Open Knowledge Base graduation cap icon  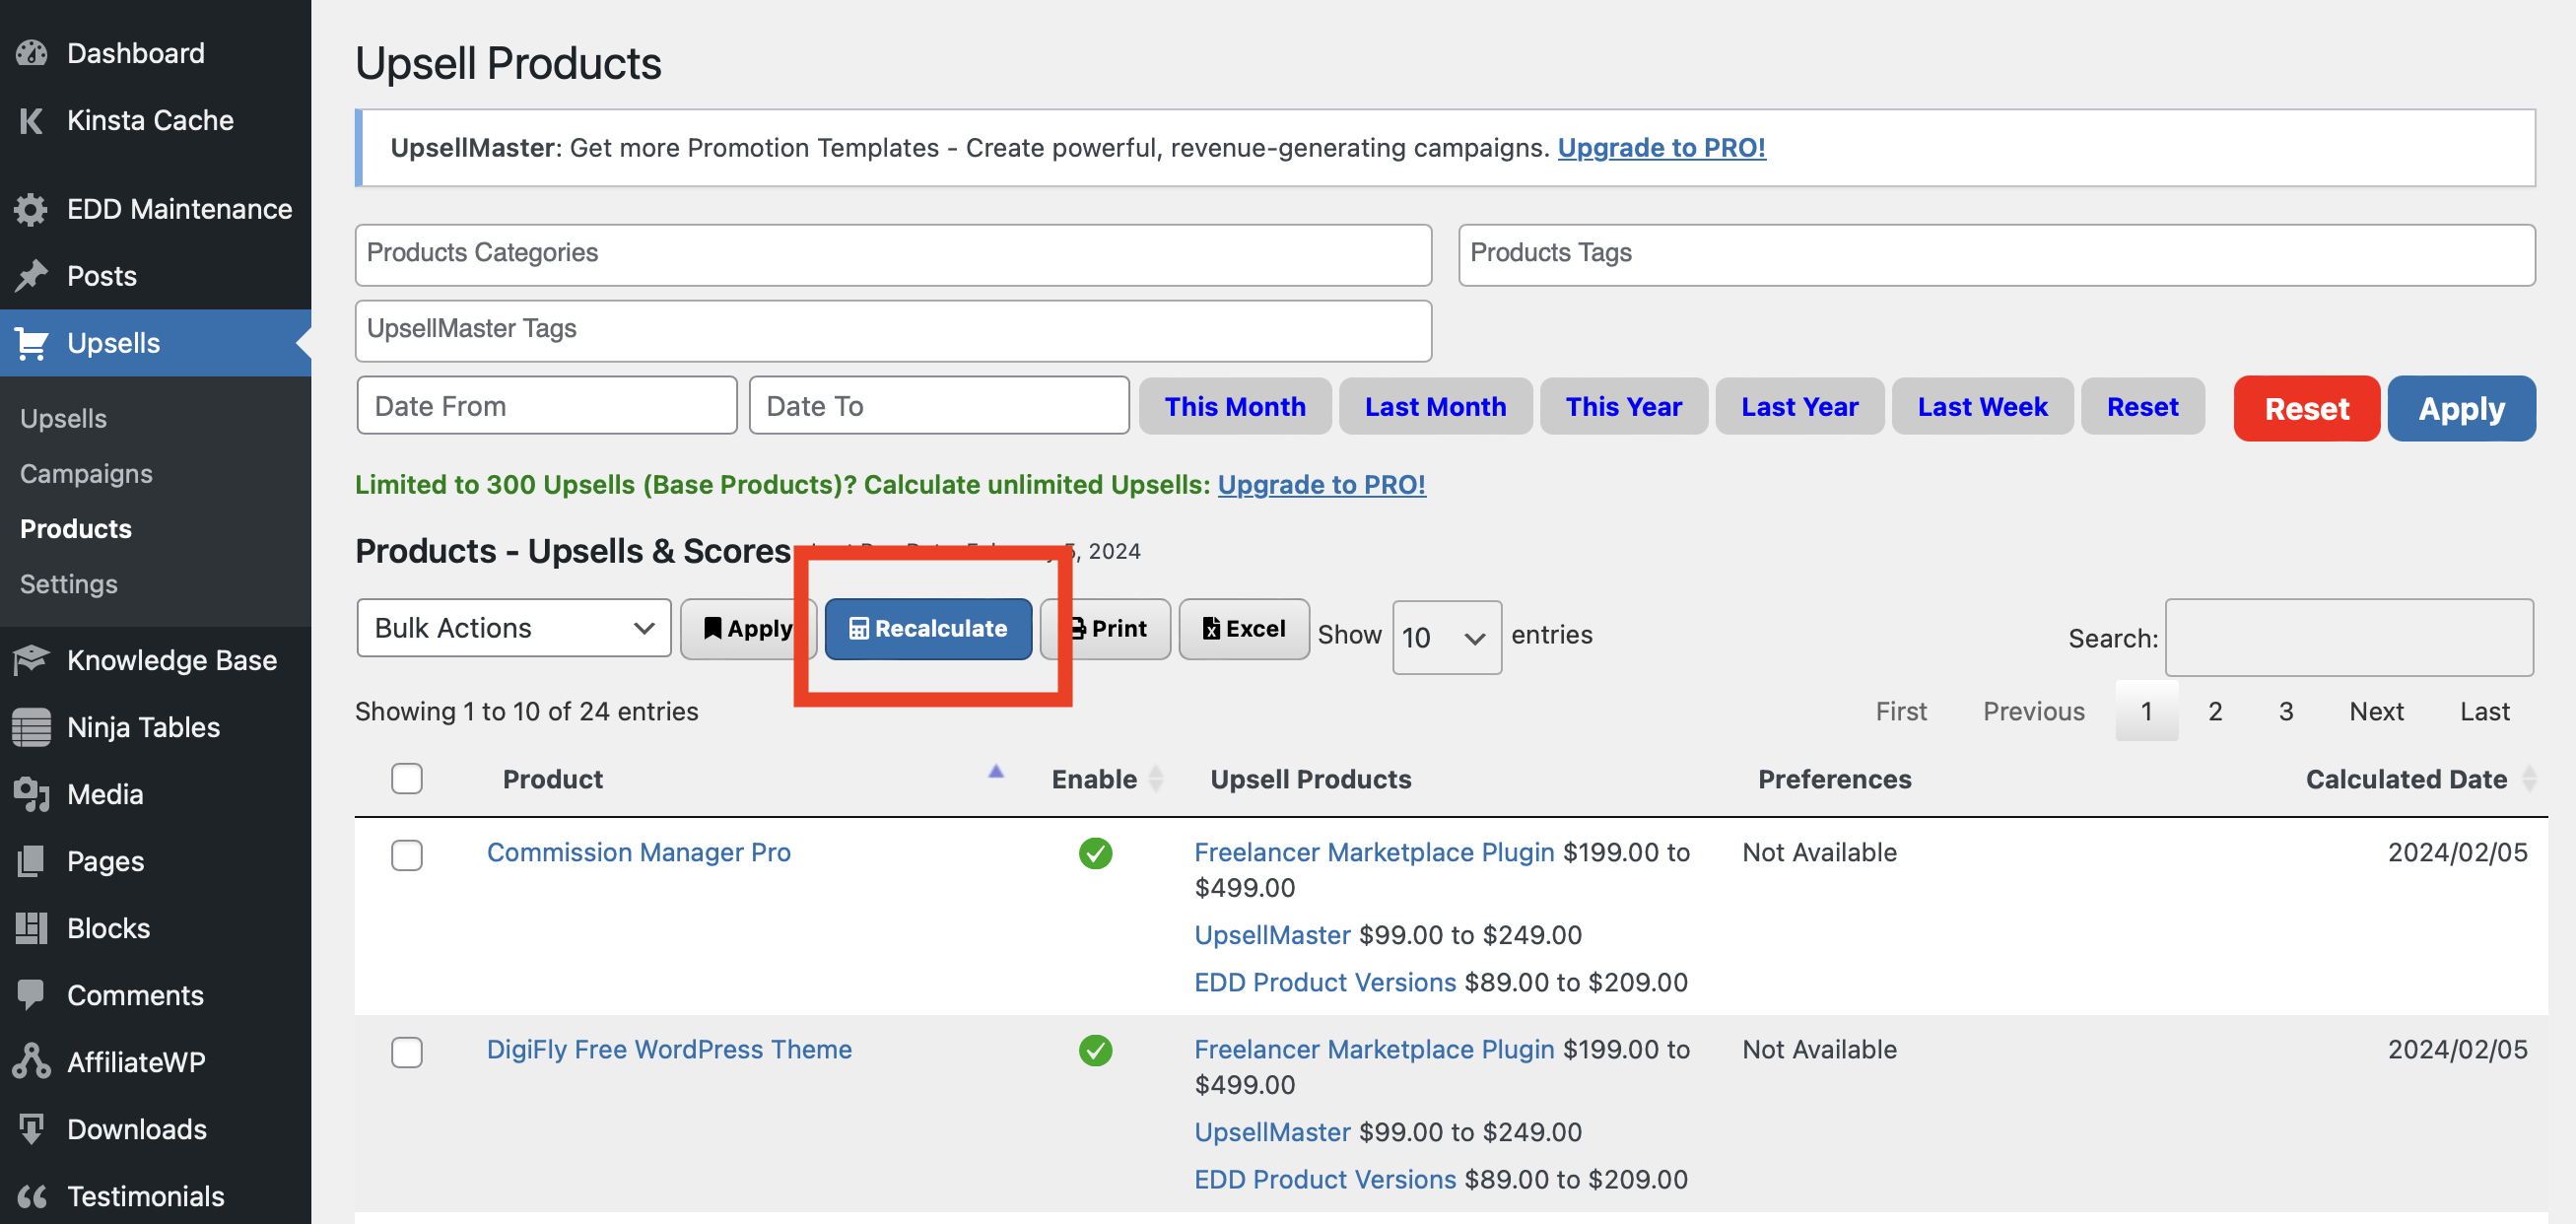(31, 660)
